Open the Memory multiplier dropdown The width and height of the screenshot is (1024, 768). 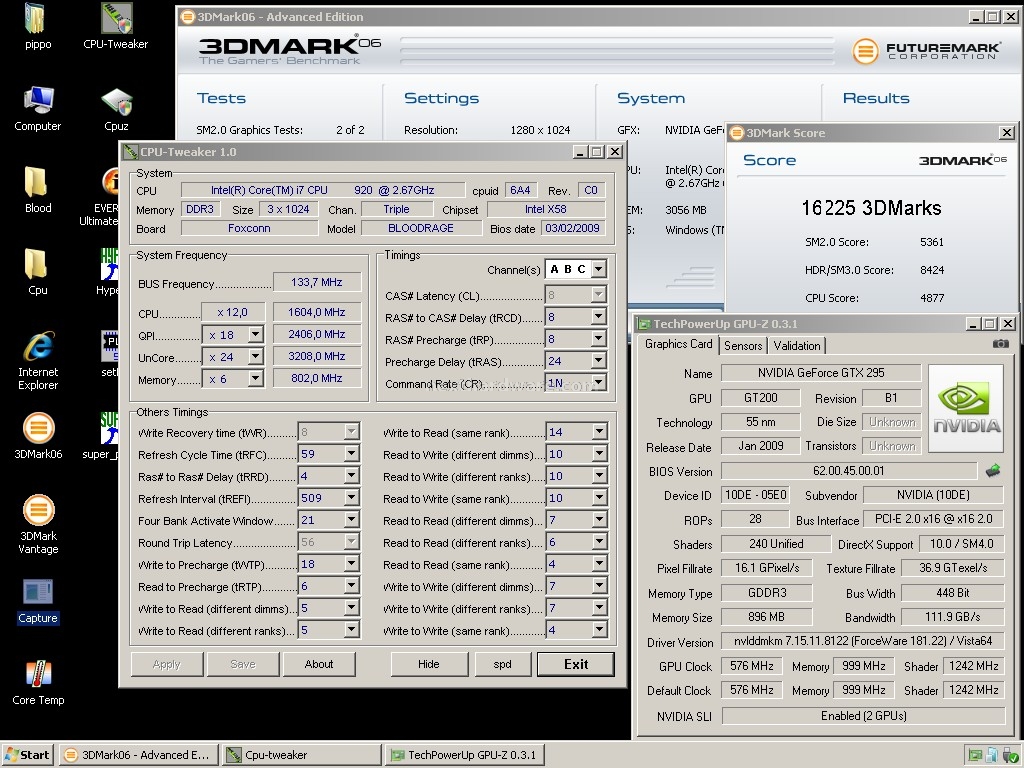[x=256, y=378]
